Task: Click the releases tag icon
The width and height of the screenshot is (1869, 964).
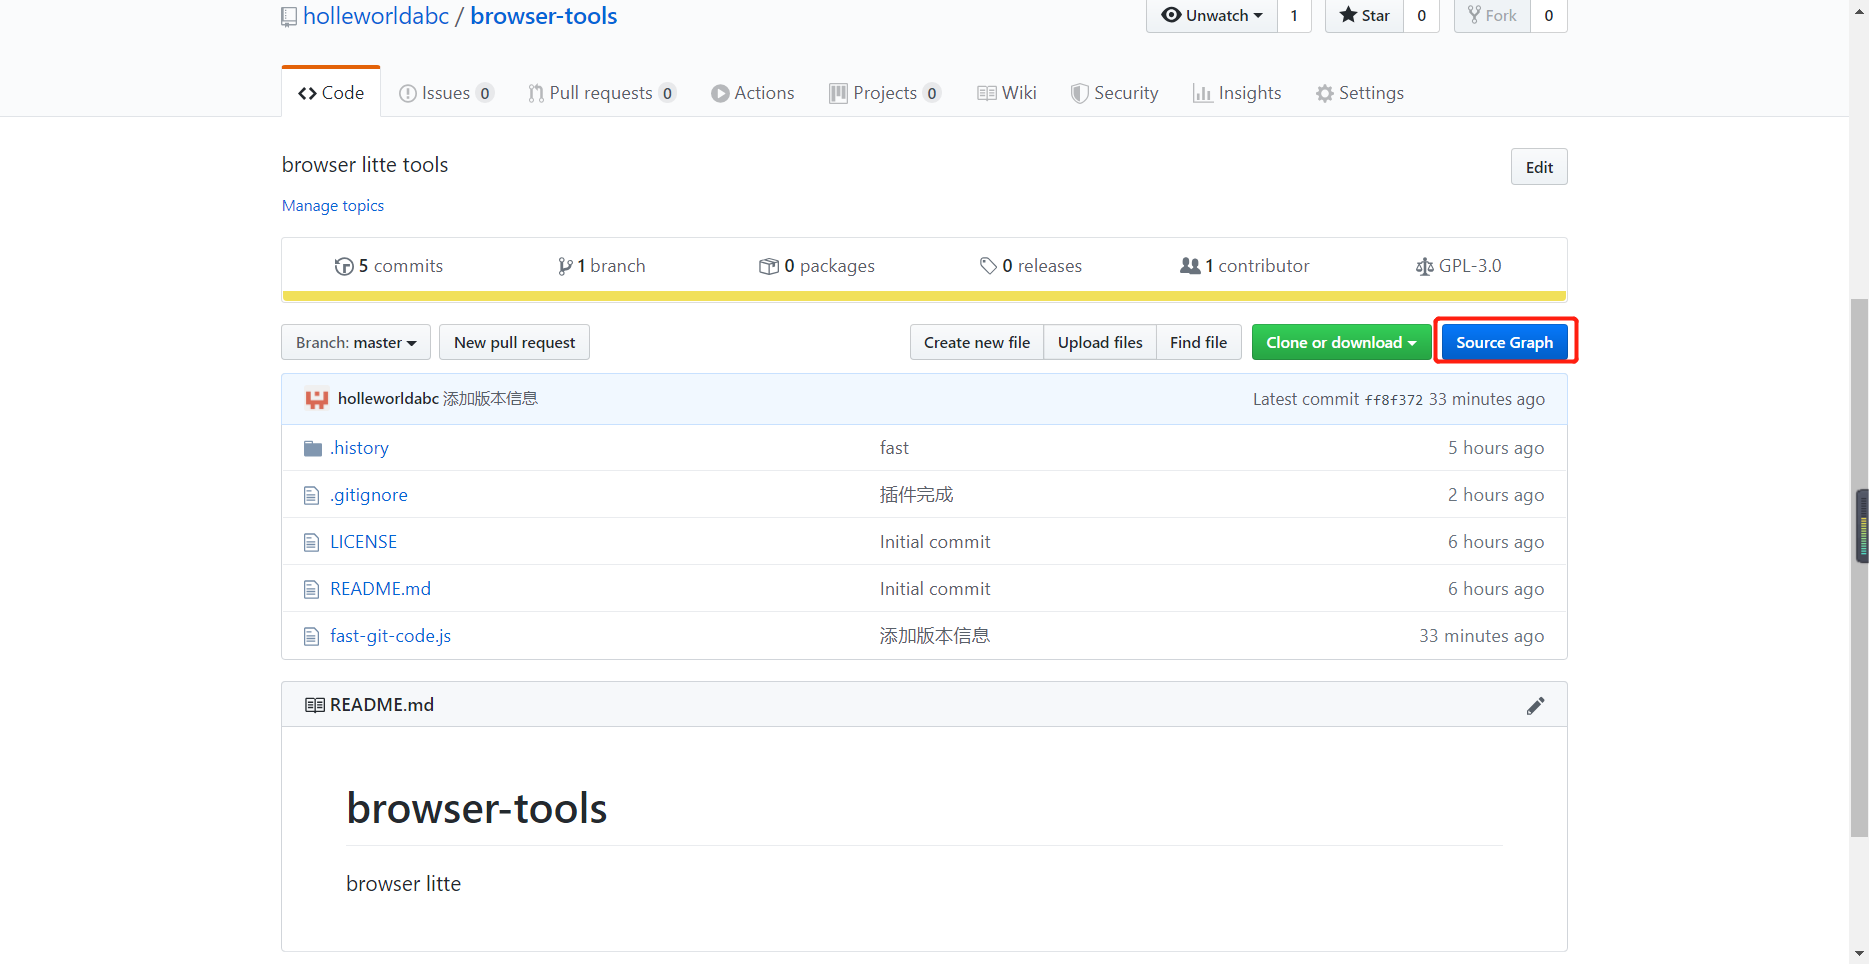Action: pos(988,266)
